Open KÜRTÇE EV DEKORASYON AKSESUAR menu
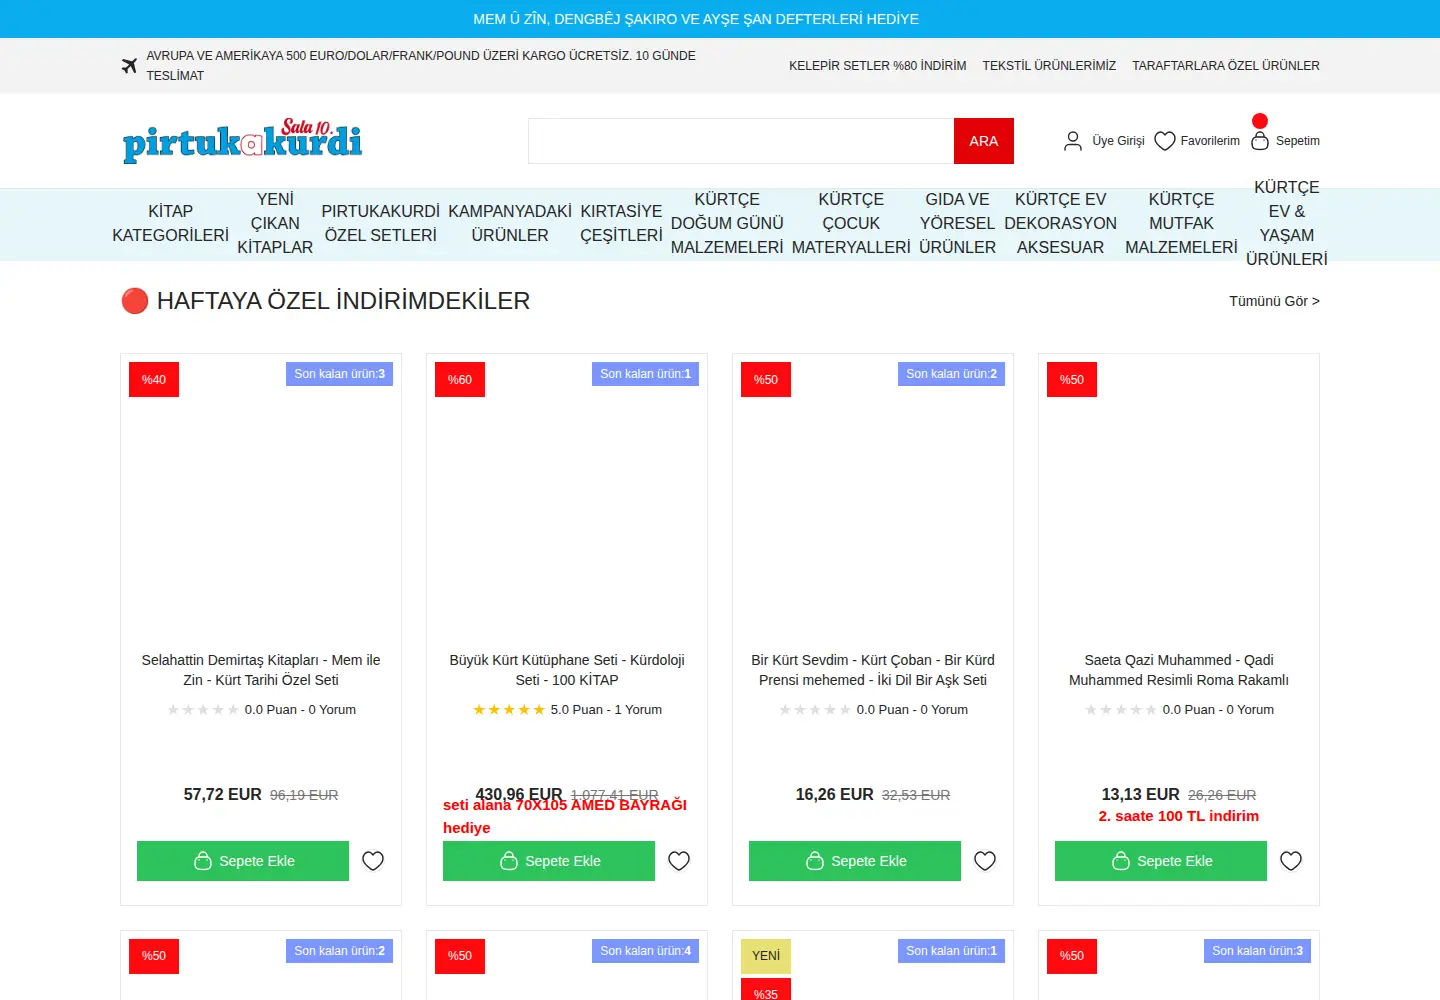This screenshot has width=1440, height=1000. [x=1061, y=224]
